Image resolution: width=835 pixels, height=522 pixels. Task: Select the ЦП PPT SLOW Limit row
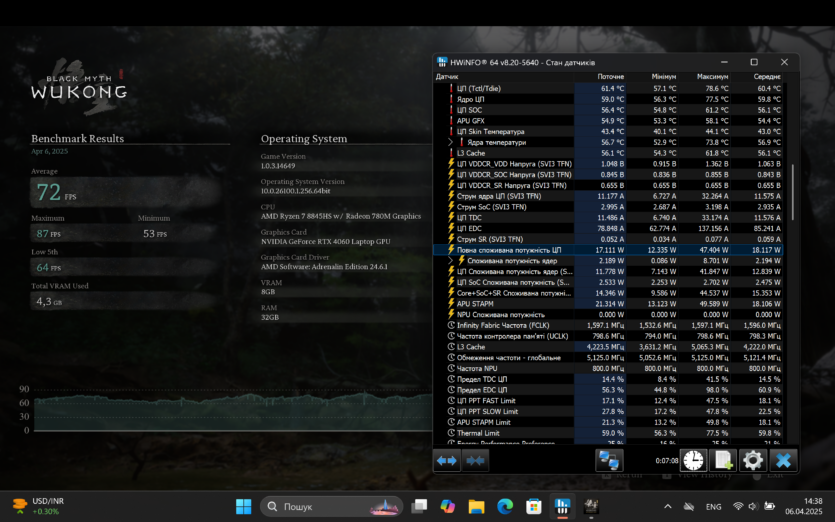point(608,411)
